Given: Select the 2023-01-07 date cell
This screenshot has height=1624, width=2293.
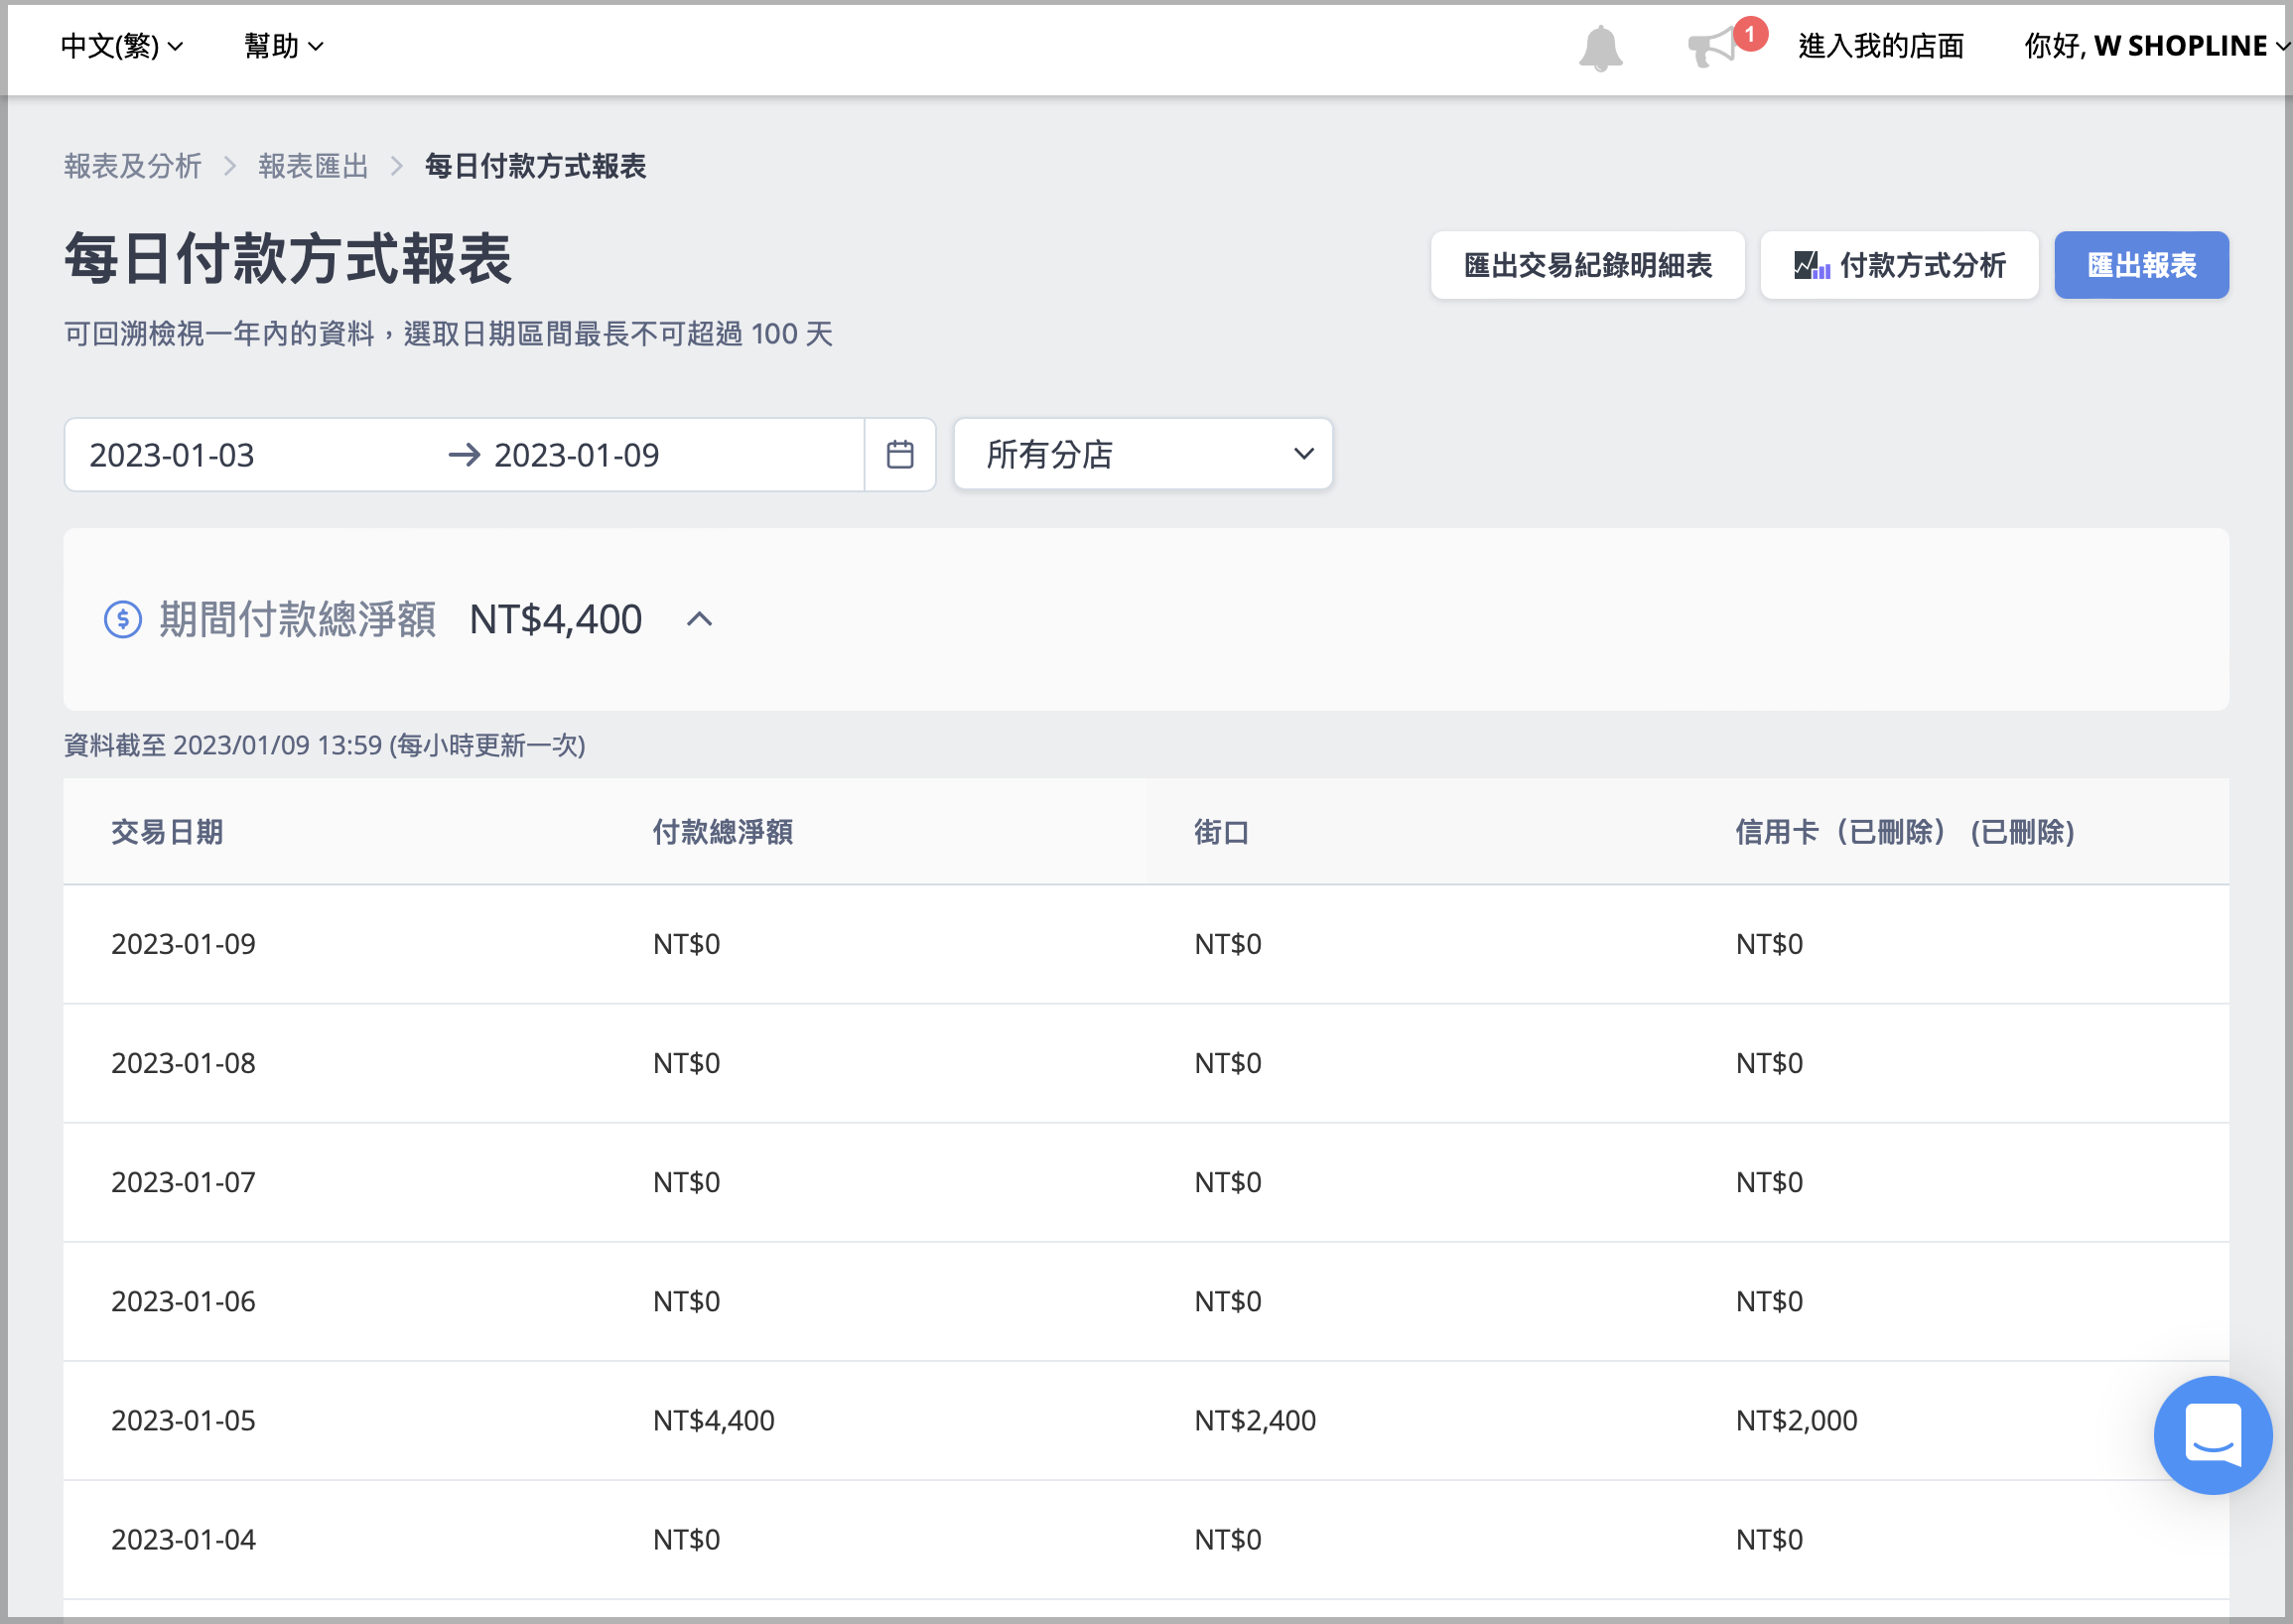Looking at the screenshot, I should [183, 1182].
